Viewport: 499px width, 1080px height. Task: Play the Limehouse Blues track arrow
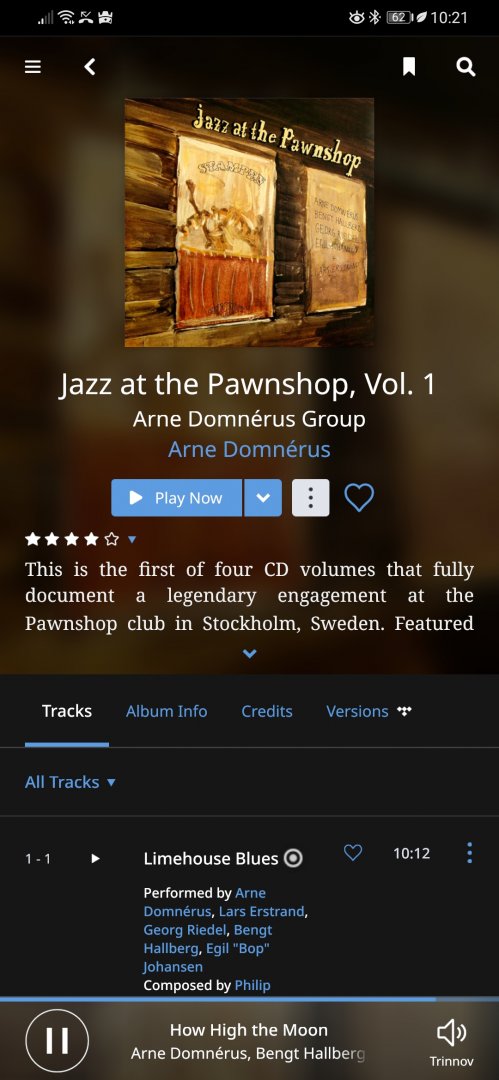tap(96, 858)
